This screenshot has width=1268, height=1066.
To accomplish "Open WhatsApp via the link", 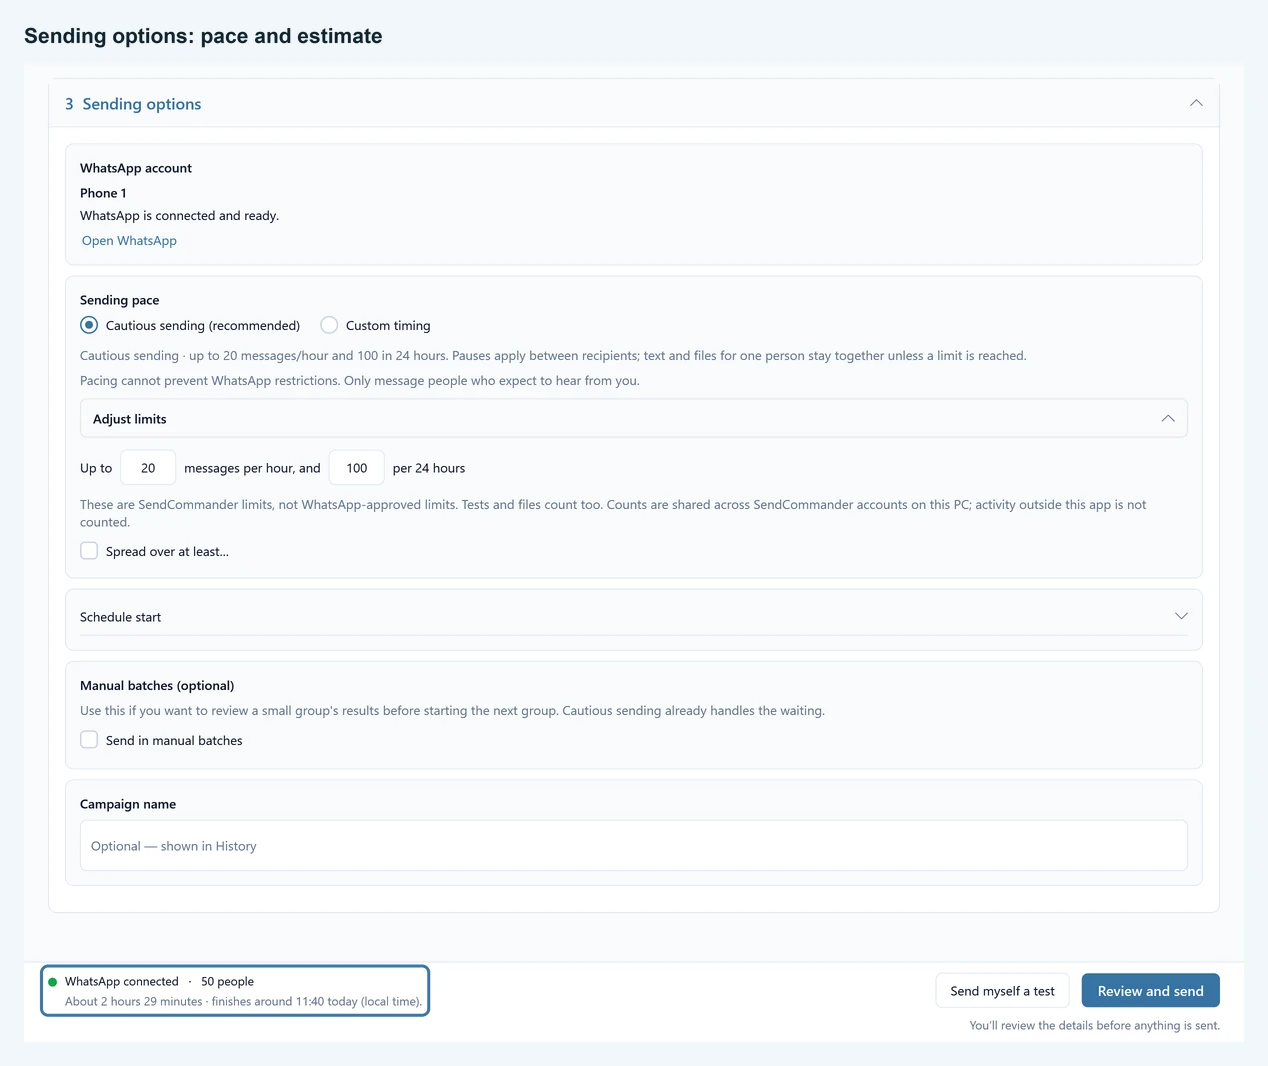I will [x=129, y=241].
